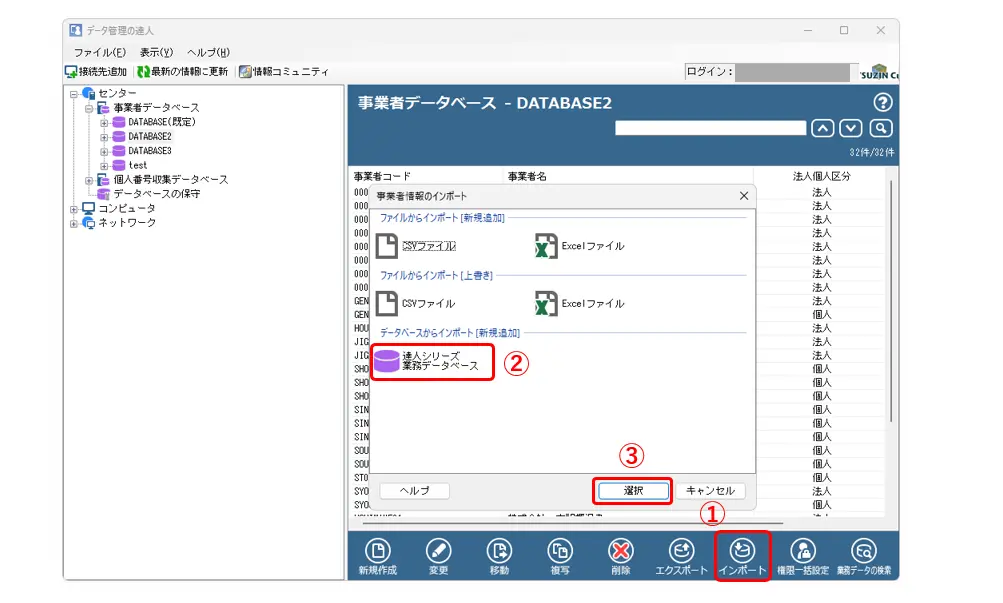This screenshot has width=1003, height=603.
Task: Sort by 事業者コード column header
Action: coord(382,176)
